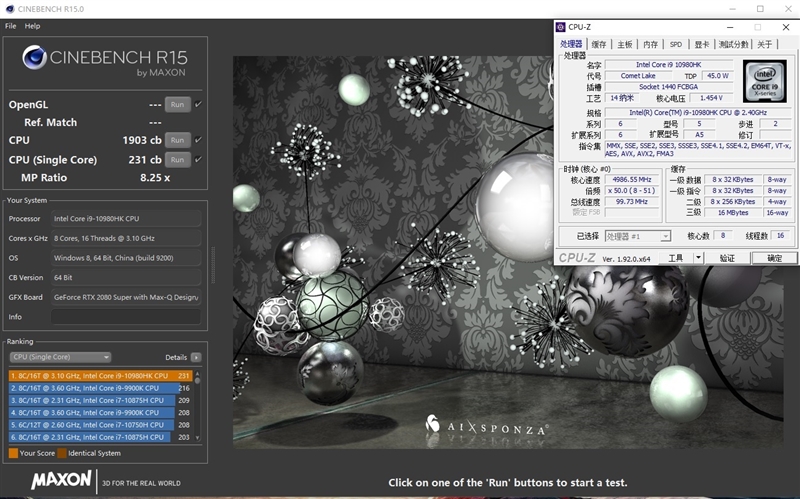
Task: Click the 99.73 MHz bus speed value
Action: click(632, 202)
